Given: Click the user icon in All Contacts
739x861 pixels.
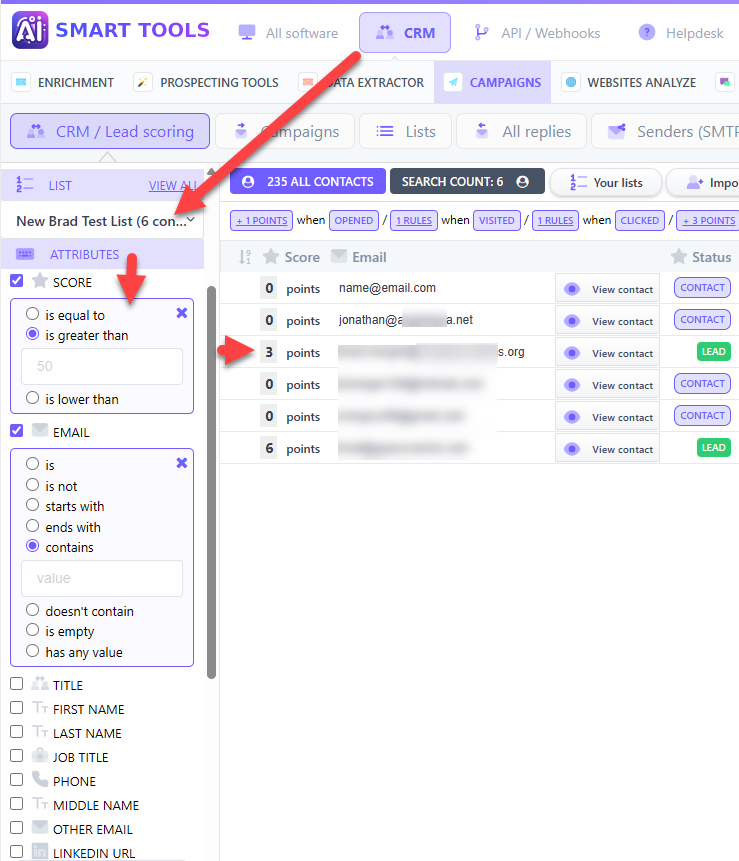Looking at the screenshot, I should point(248,182).
